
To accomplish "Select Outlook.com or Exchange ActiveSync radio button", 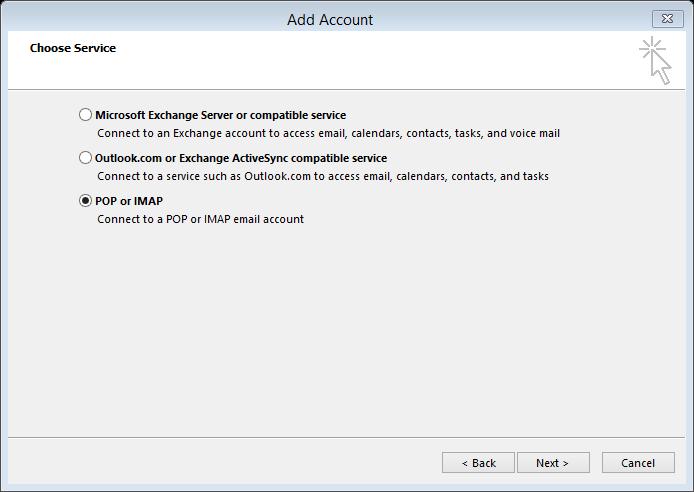I will click(x=85, y=158).
